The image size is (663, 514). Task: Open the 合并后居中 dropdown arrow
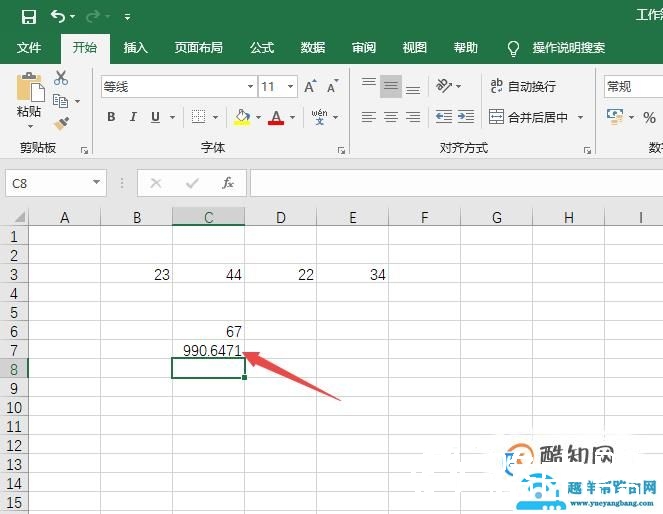tap(581, 117)
